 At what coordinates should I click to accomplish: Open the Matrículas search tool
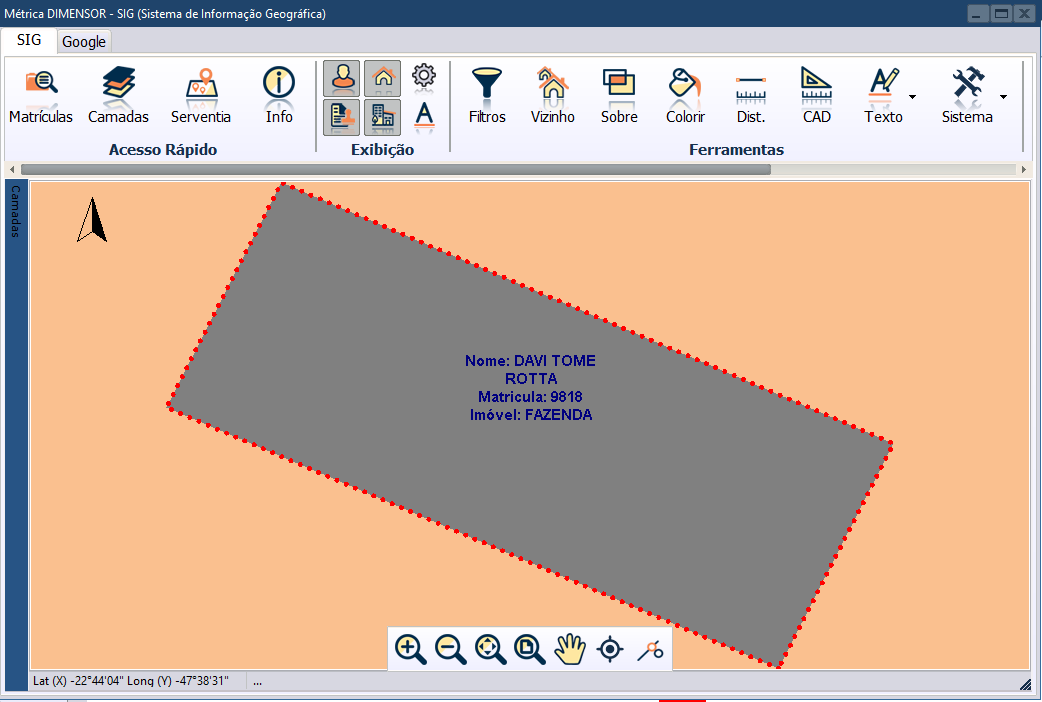point(41,95)
